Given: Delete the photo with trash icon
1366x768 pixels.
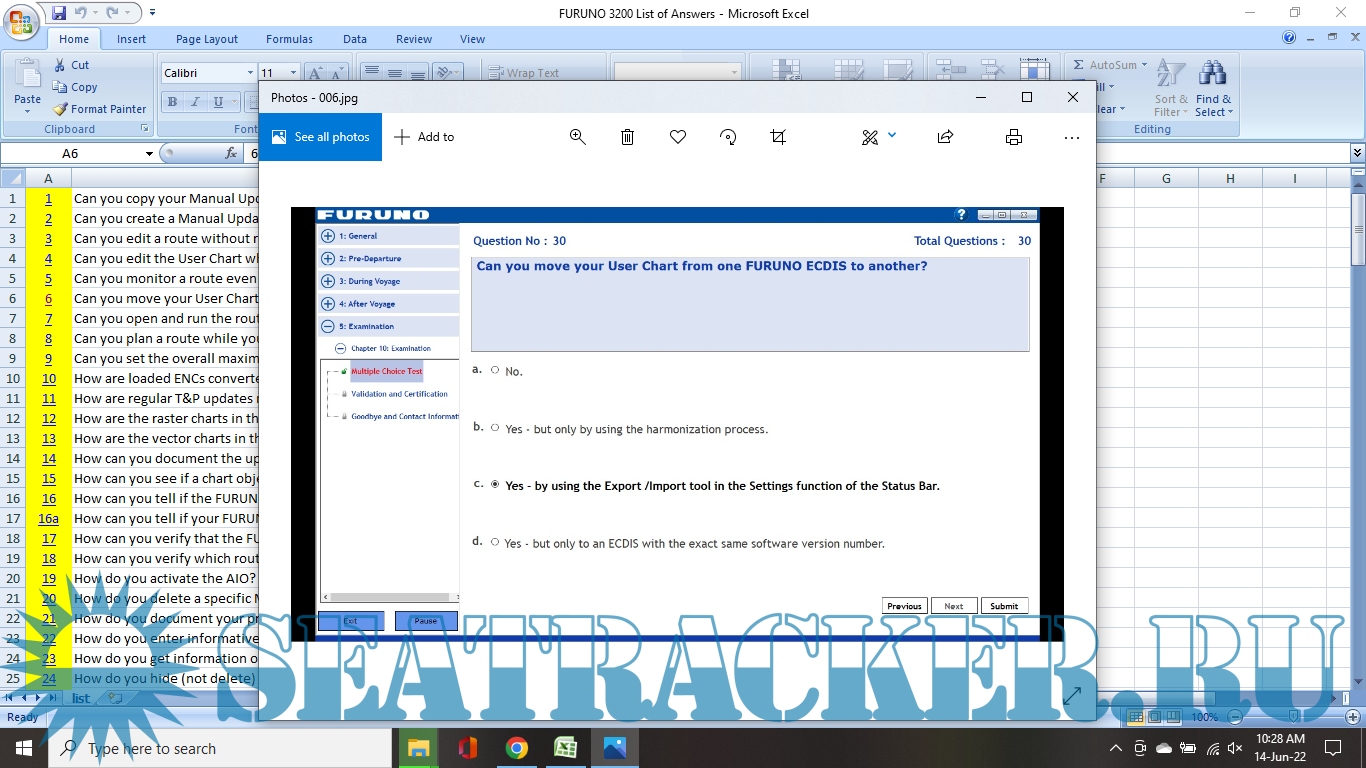Looking at the screenshot, I should 627,137.
